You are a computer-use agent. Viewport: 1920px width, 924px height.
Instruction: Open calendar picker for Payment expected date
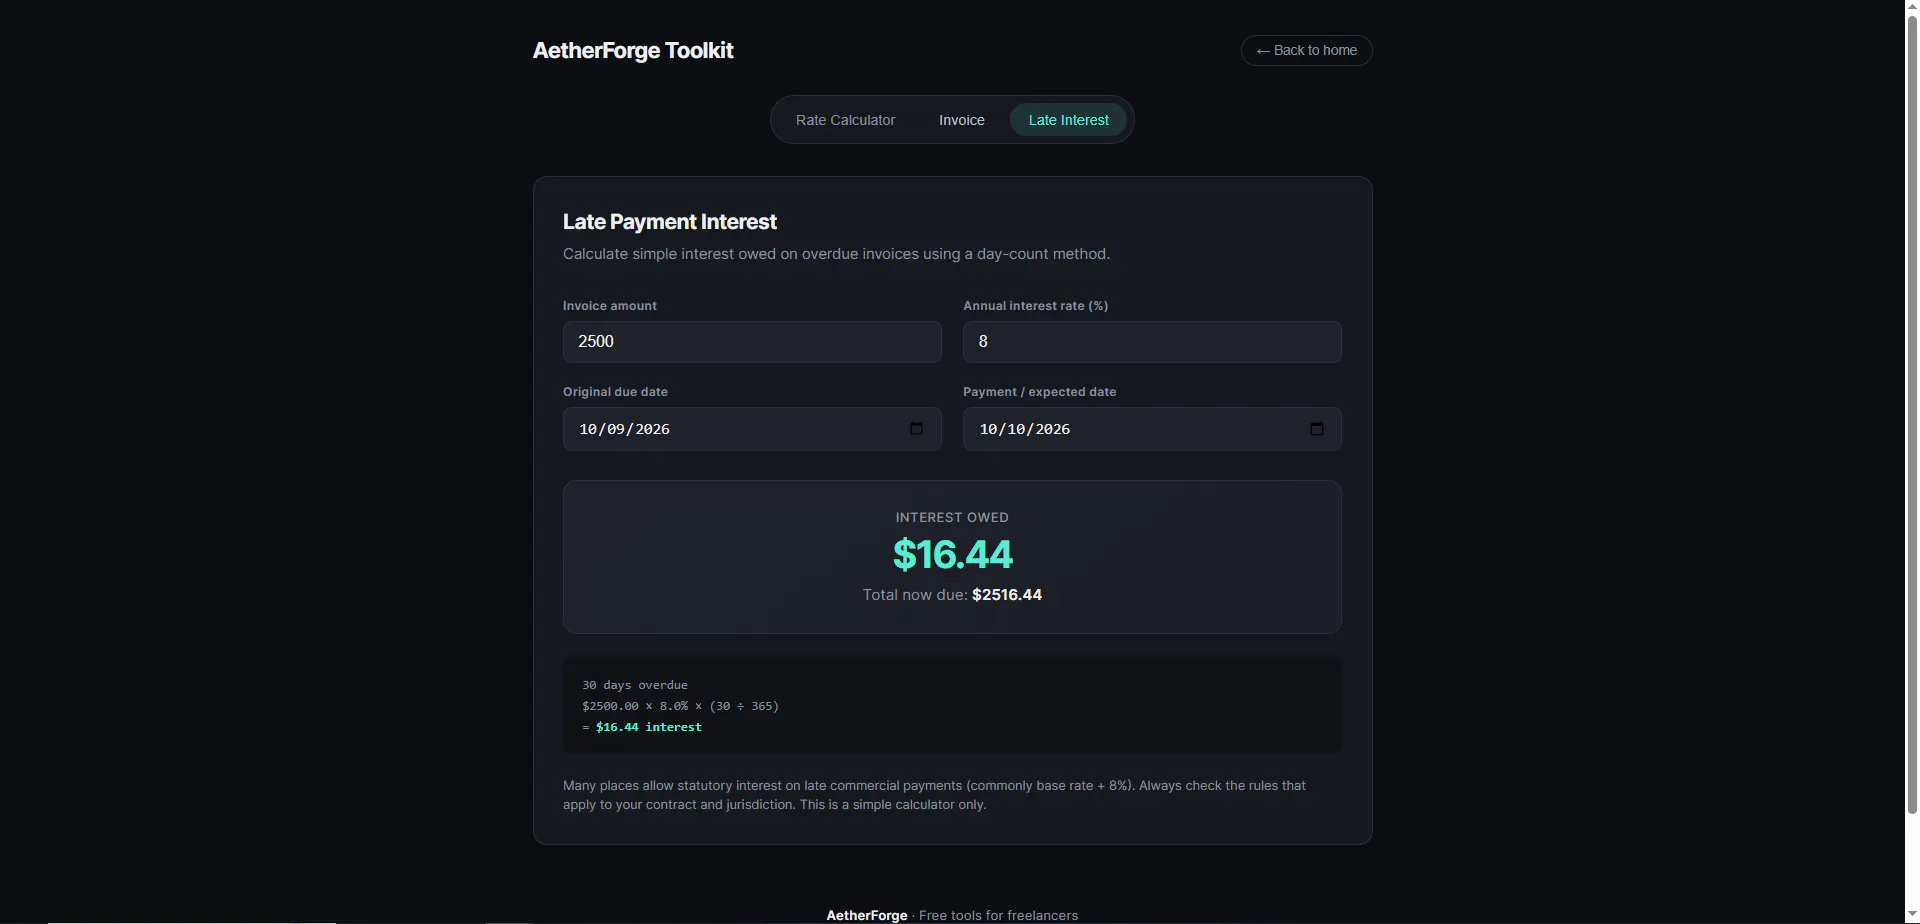1316,429
